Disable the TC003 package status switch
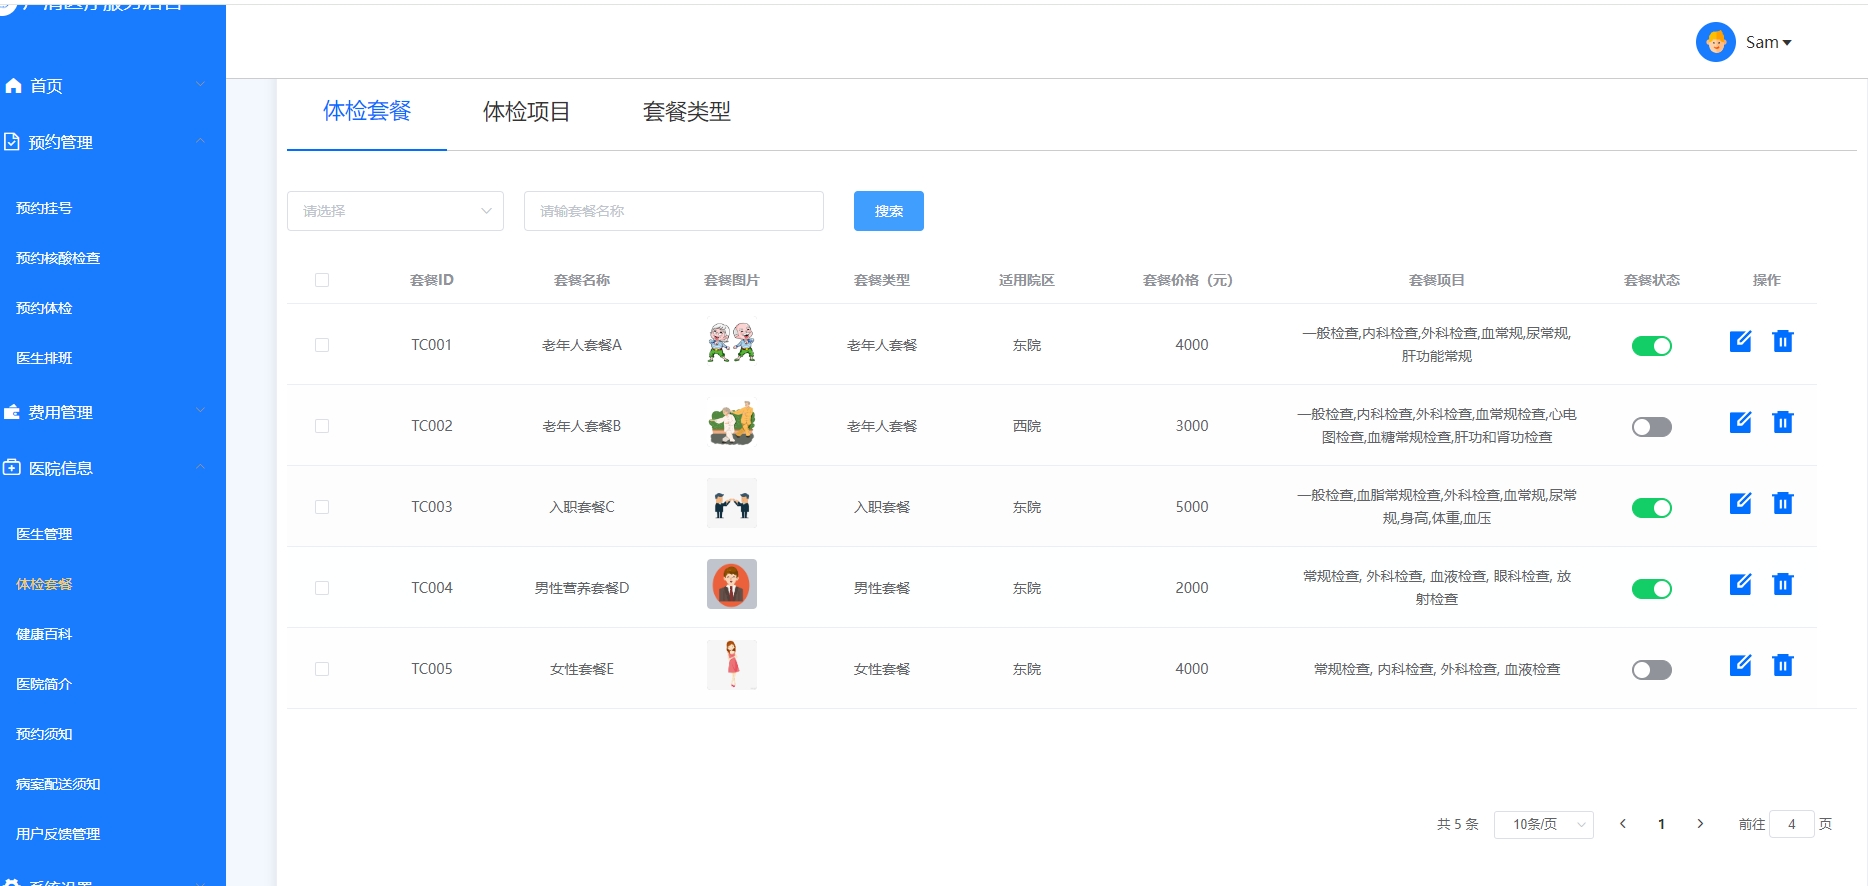Image resolution: width=1868 pixels, height=886 pixels. 1652,508
